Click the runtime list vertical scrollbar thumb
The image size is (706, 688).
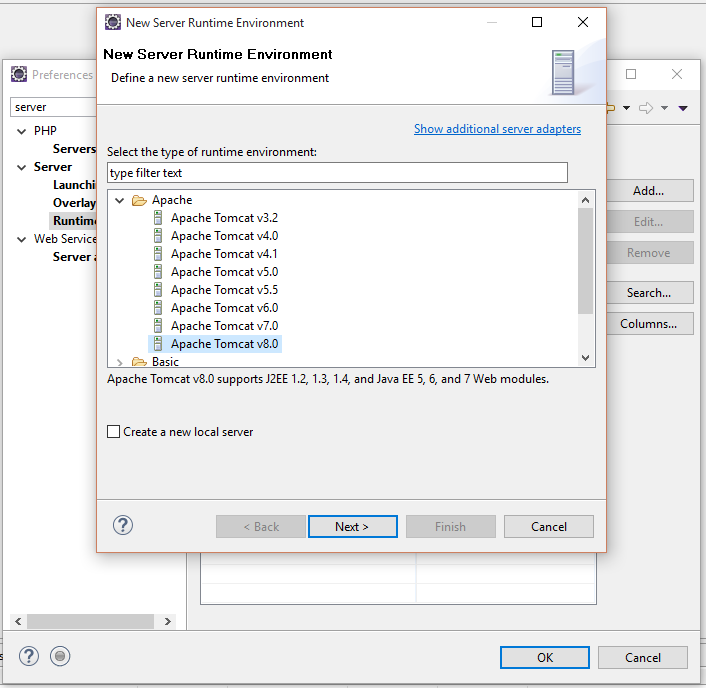[x=585, y=261]
